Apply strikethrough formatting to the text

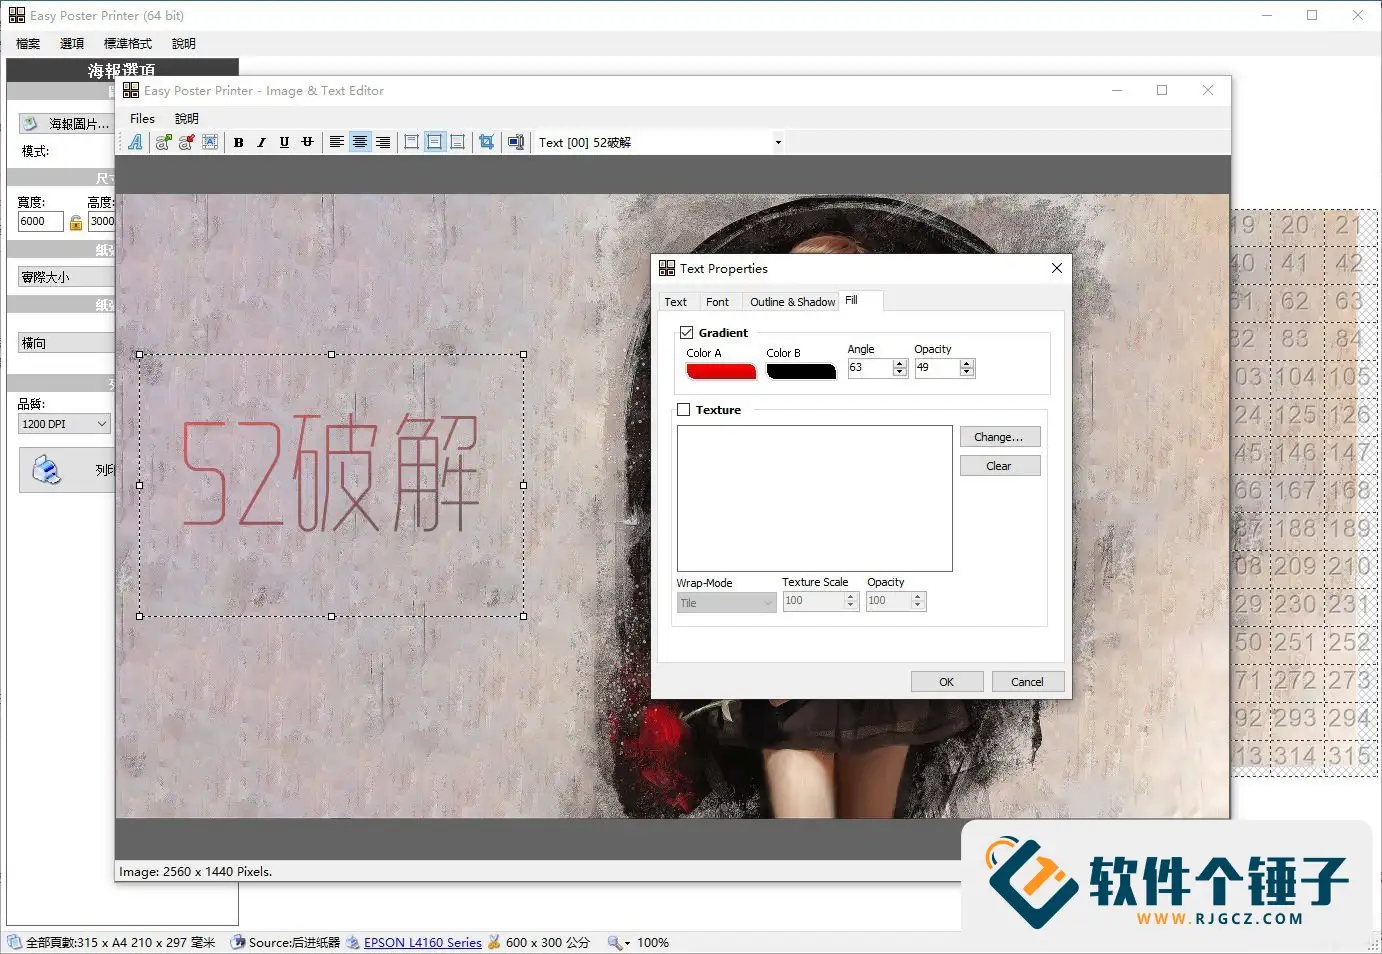[307, 141]
